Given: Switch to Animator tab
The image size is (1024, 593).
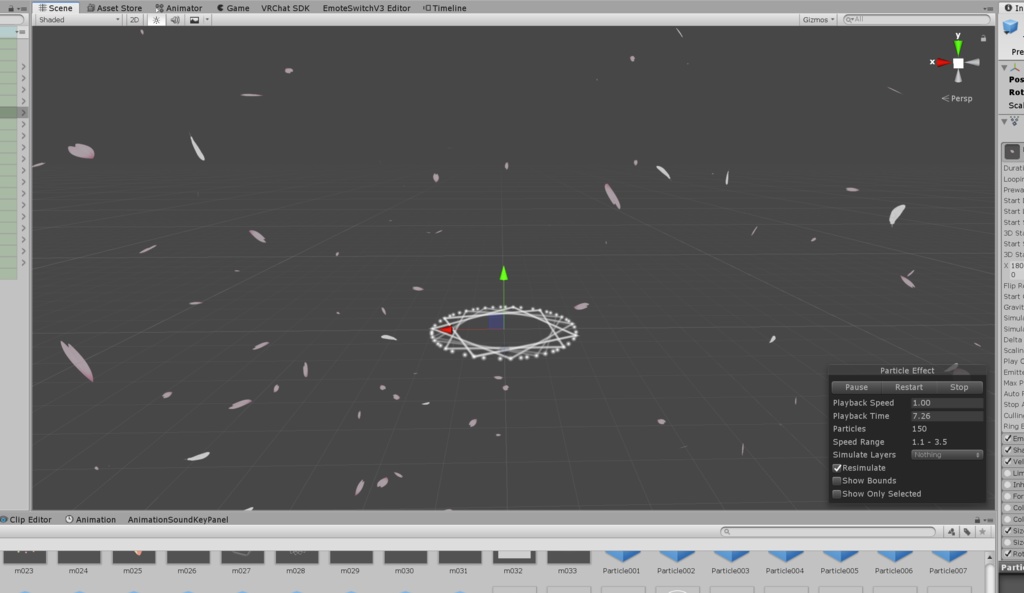Looking at the screenshot, I should pyautogui.click(x=178, y=8).
